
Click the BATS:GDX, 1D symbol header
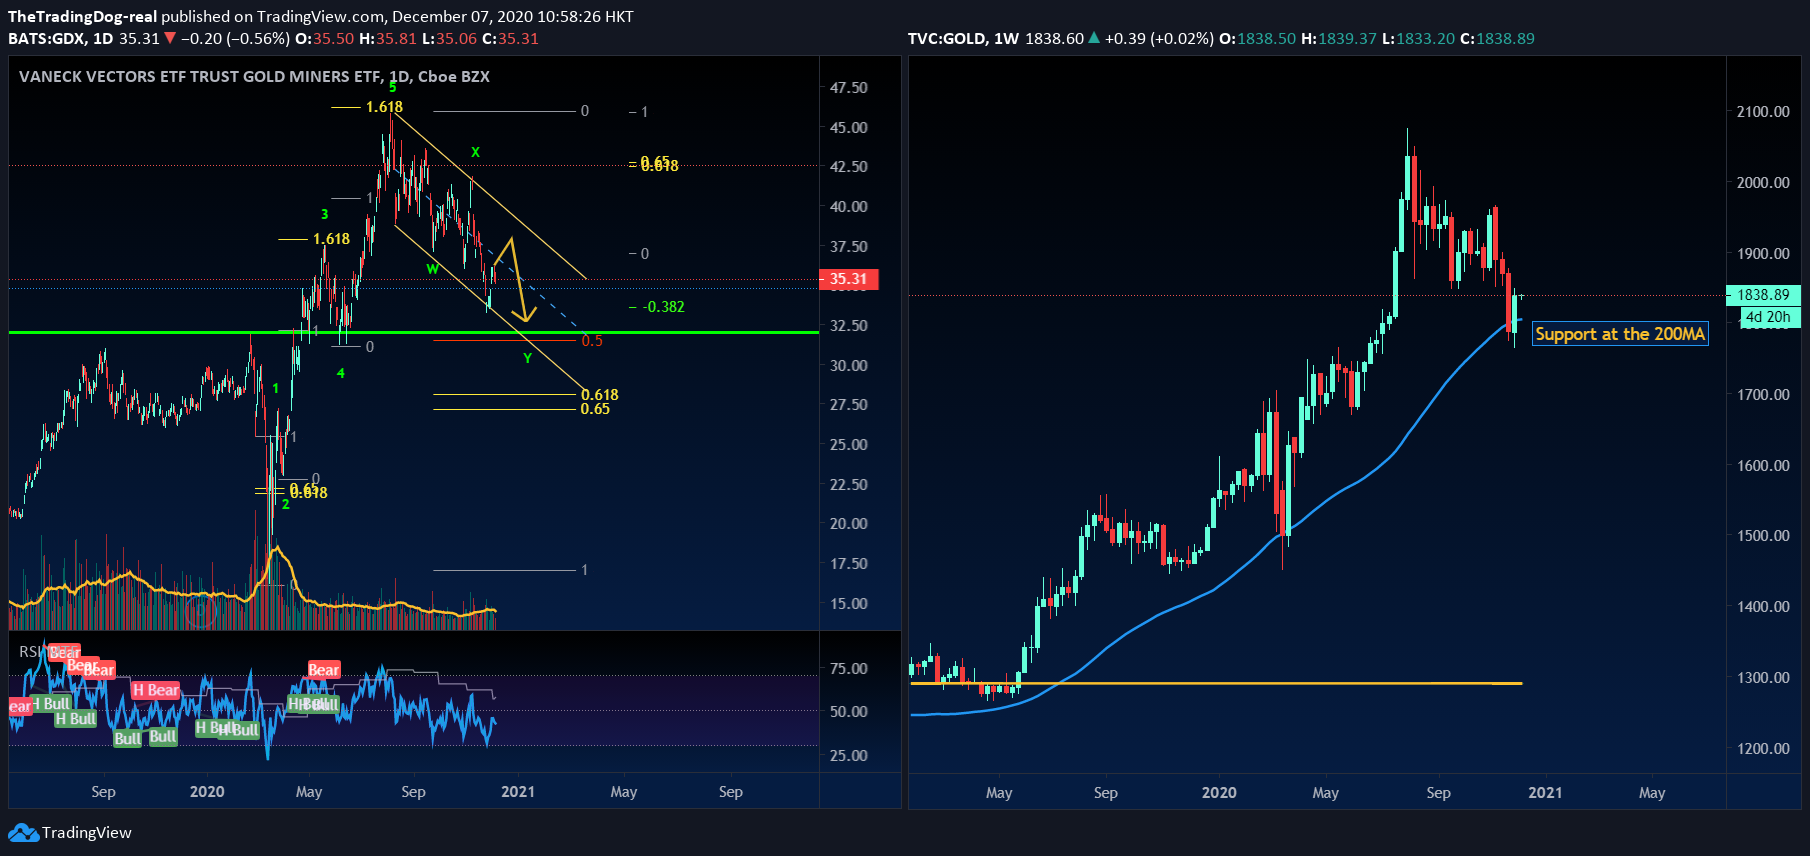pos(60,38)
